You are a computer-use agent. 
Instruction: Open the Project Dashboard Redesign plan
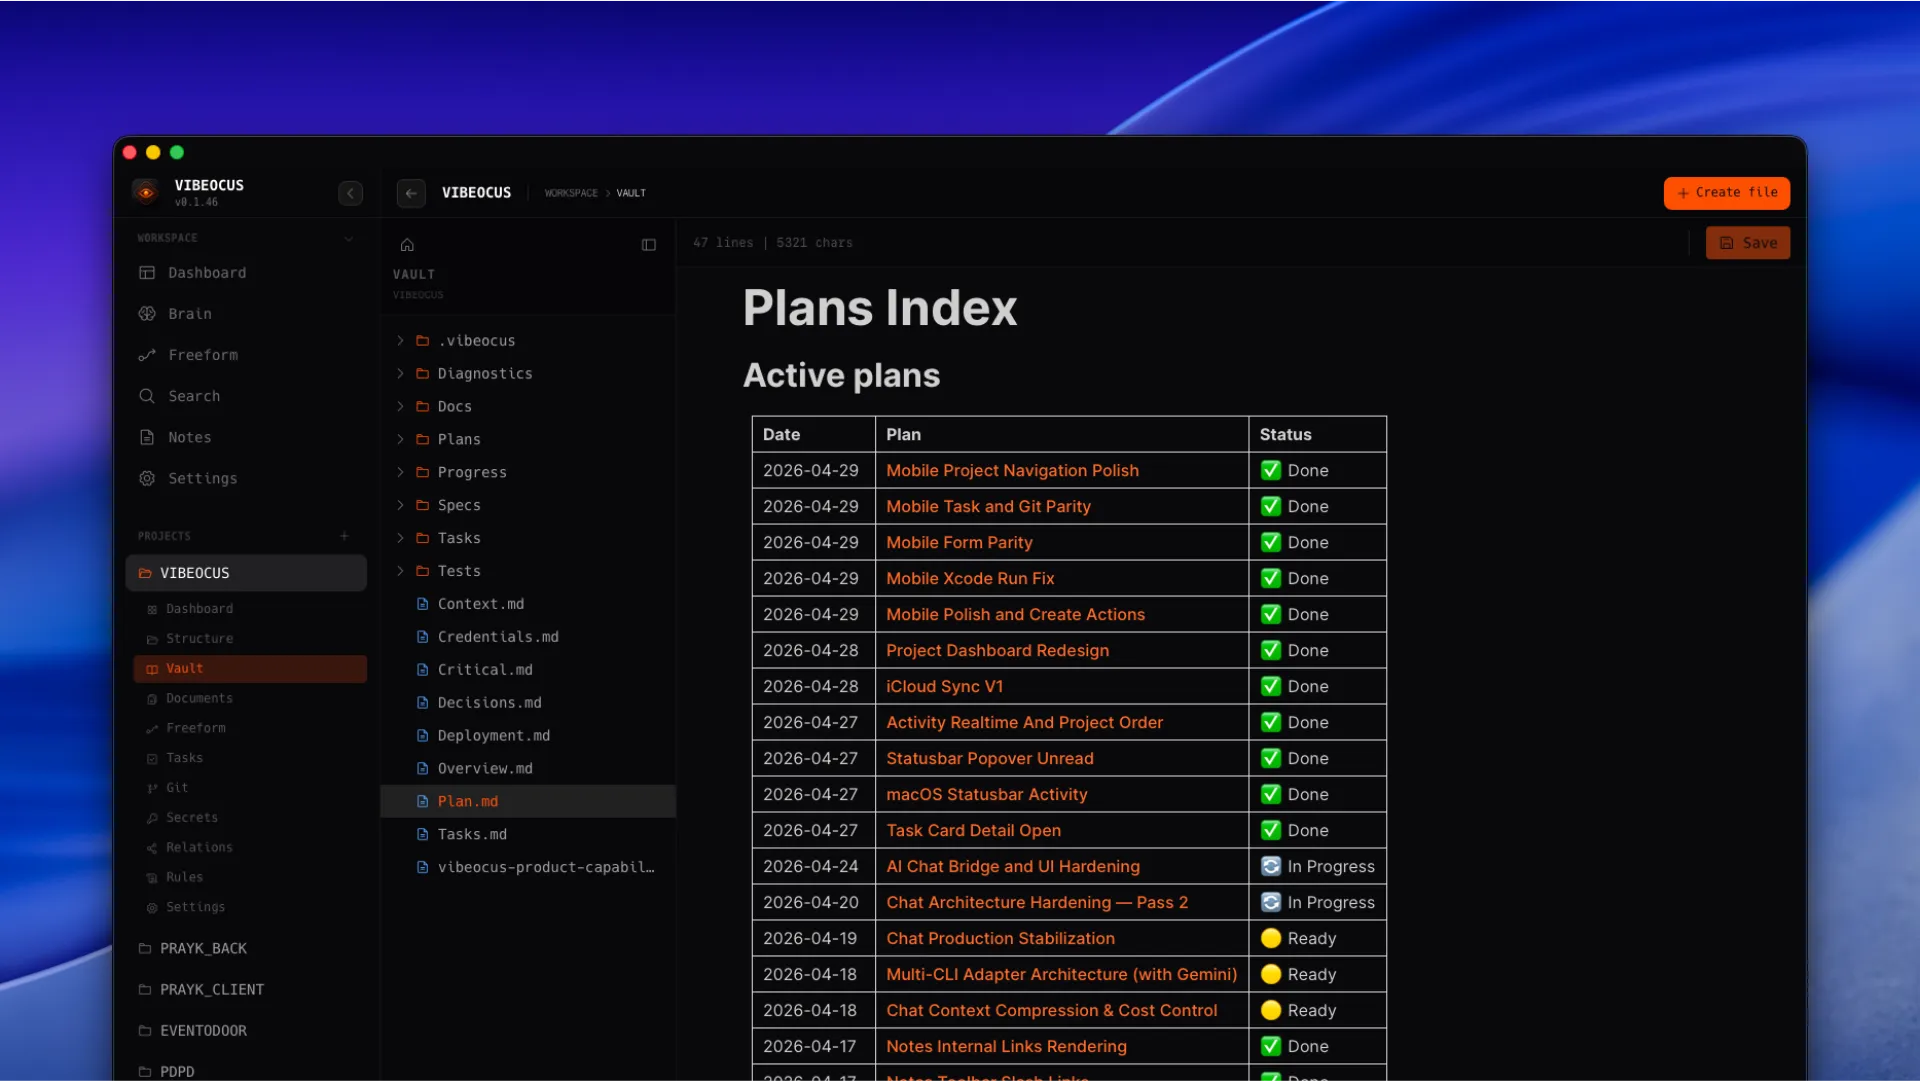tap(997, 651)
